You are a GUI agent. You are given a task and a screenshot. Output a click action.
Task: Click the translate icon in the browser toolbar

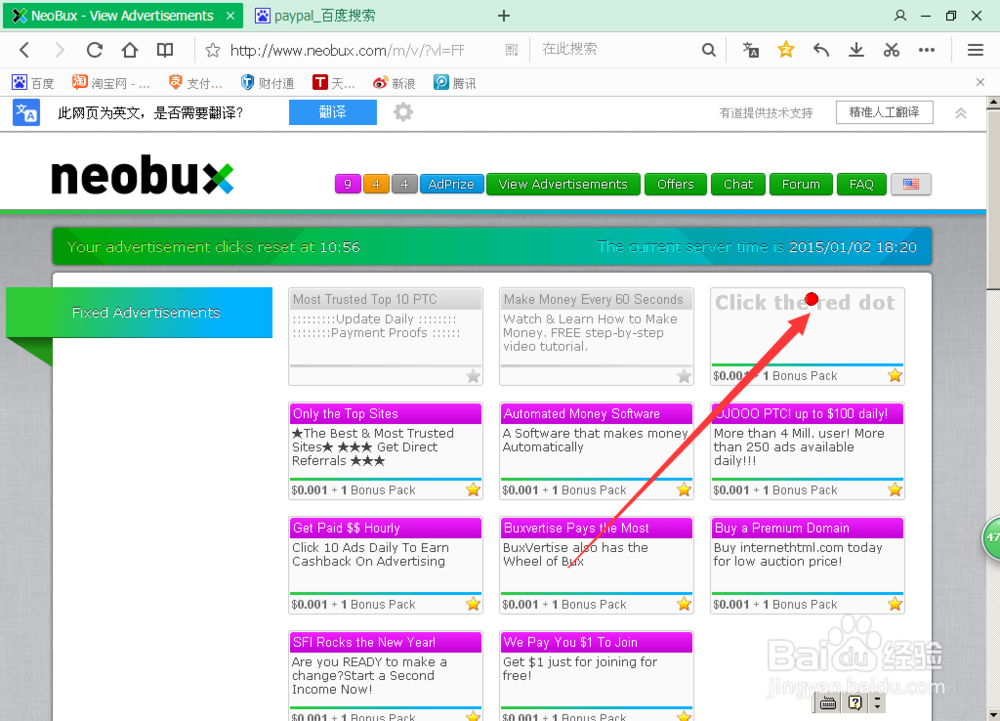click(x=751, y=49)
